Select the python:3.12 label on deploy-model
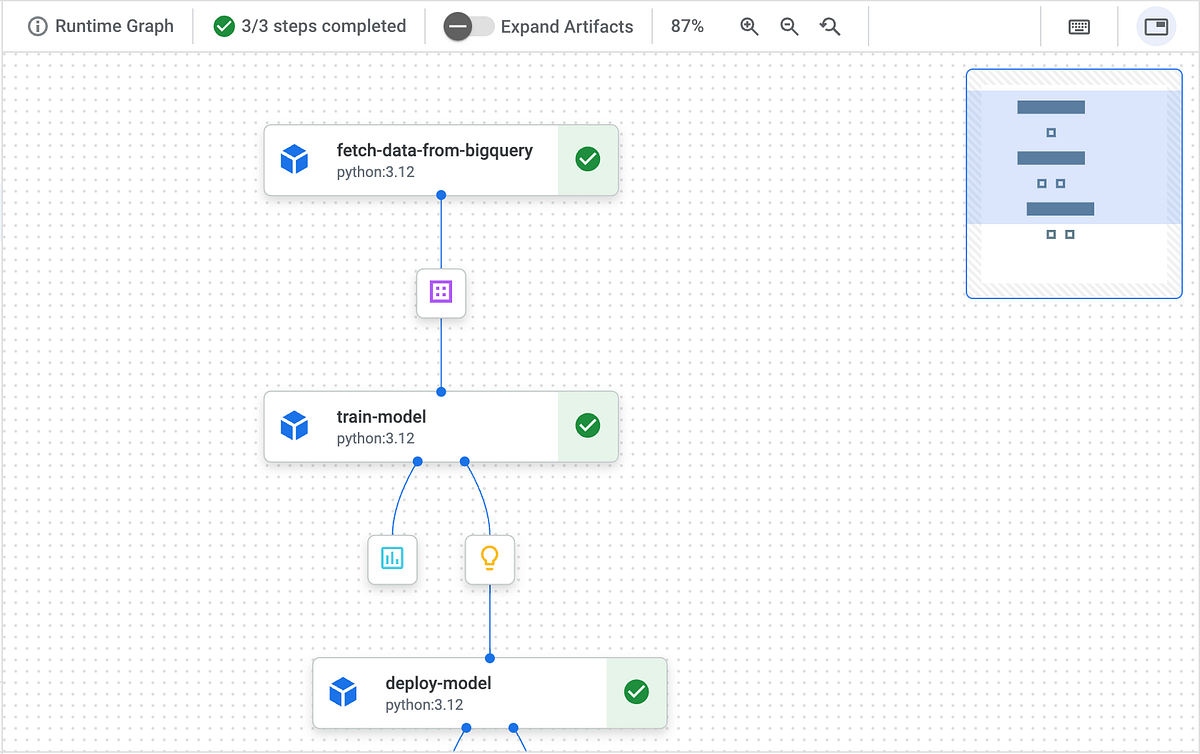This screenshot has width=1200, height=754. pos(425,704)
